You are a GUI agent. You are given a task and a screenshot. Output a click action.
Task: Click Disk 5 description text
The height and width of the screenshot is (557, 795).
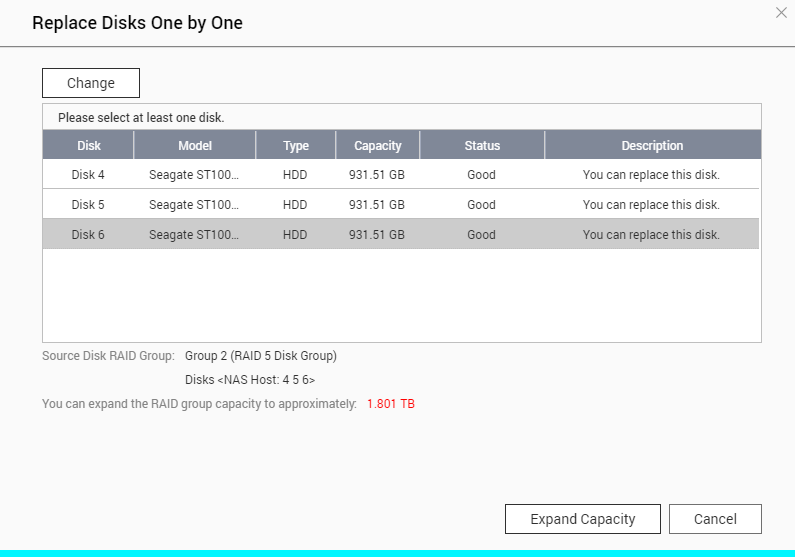tap(651, 205)
